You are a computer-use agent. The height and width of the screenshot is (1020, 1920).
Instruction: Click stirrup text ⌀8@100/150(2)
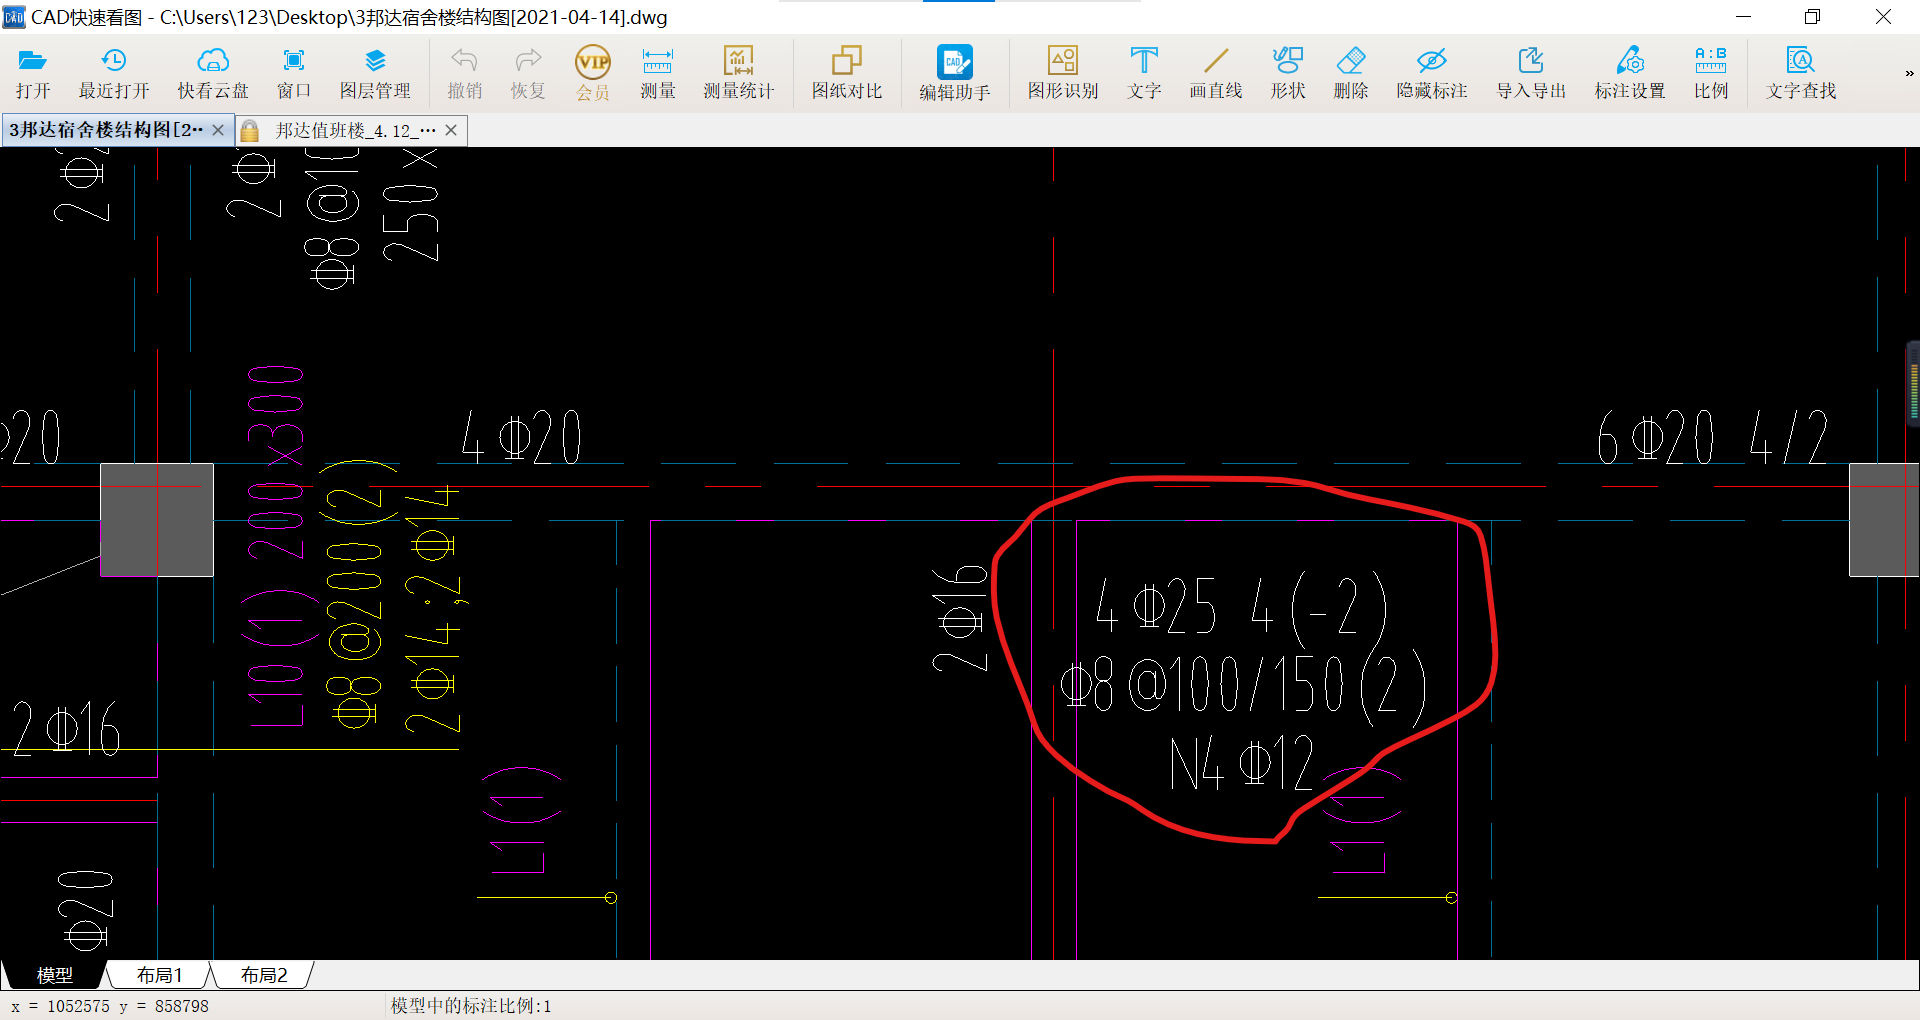pos(1243,686)
